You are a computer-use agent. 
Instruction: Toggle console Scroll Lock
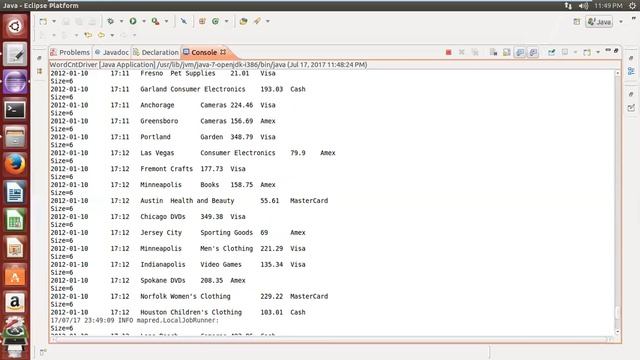(507, 52)
